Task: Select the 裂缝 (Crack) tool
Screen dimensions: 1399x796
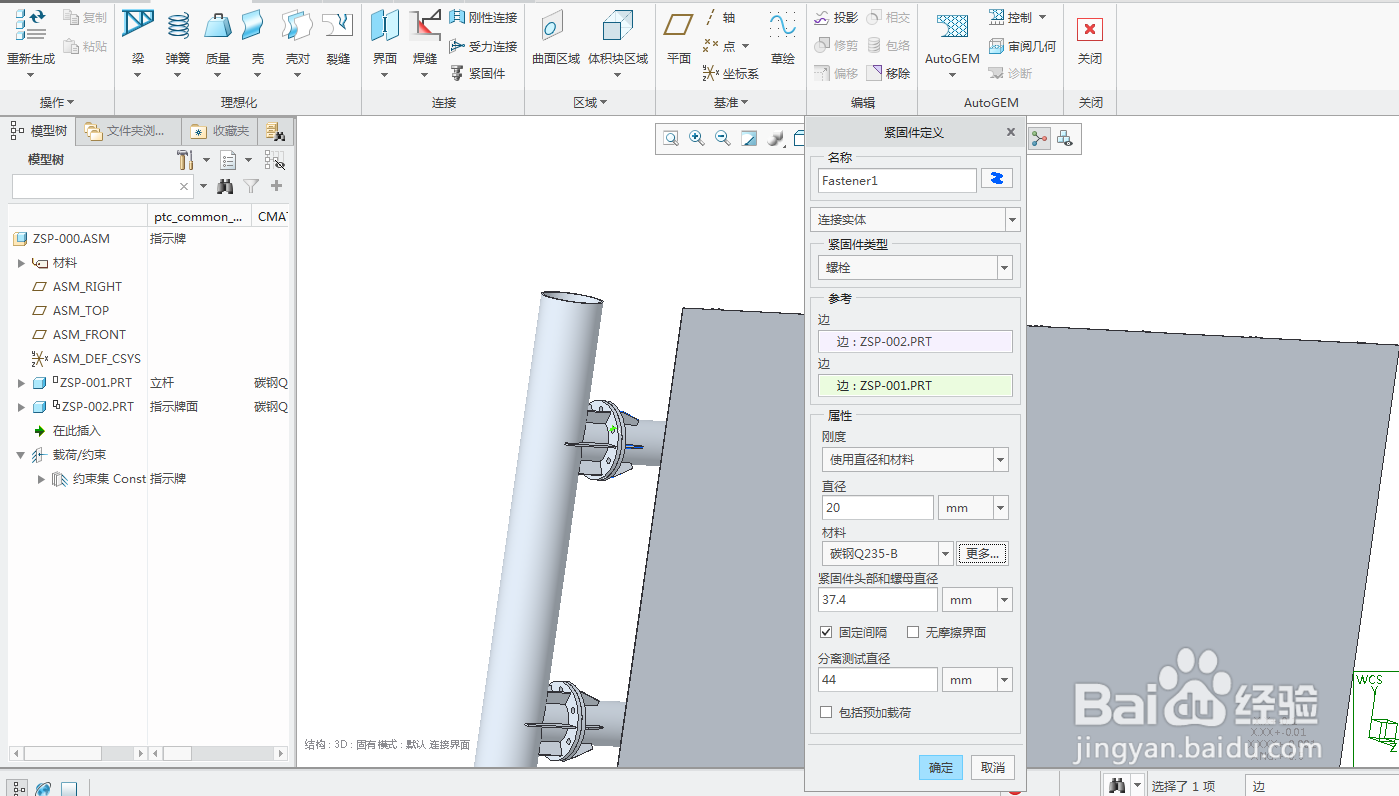Action: pos(338,24)
